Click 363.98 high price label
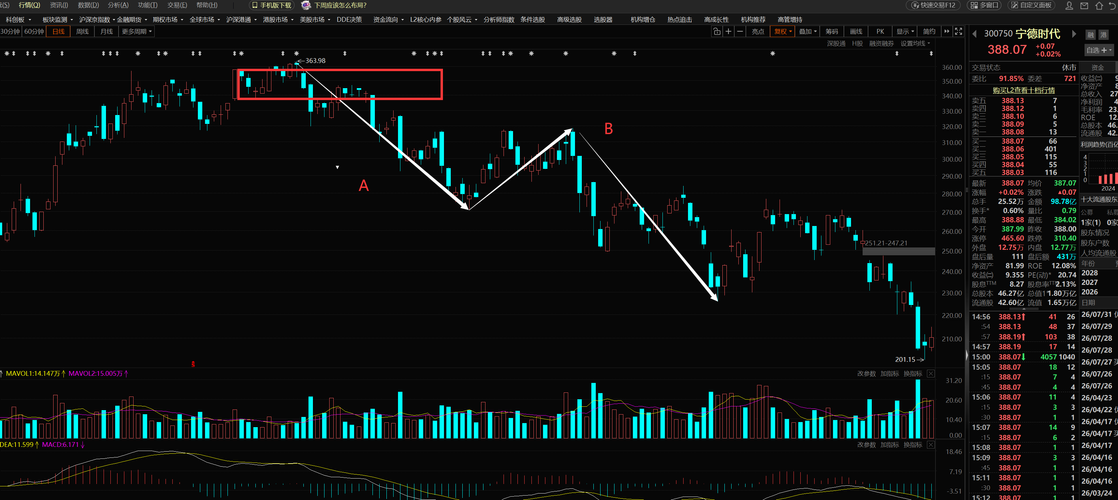Viewport: 1118px width, 500px height. click(x=315, y=61)
